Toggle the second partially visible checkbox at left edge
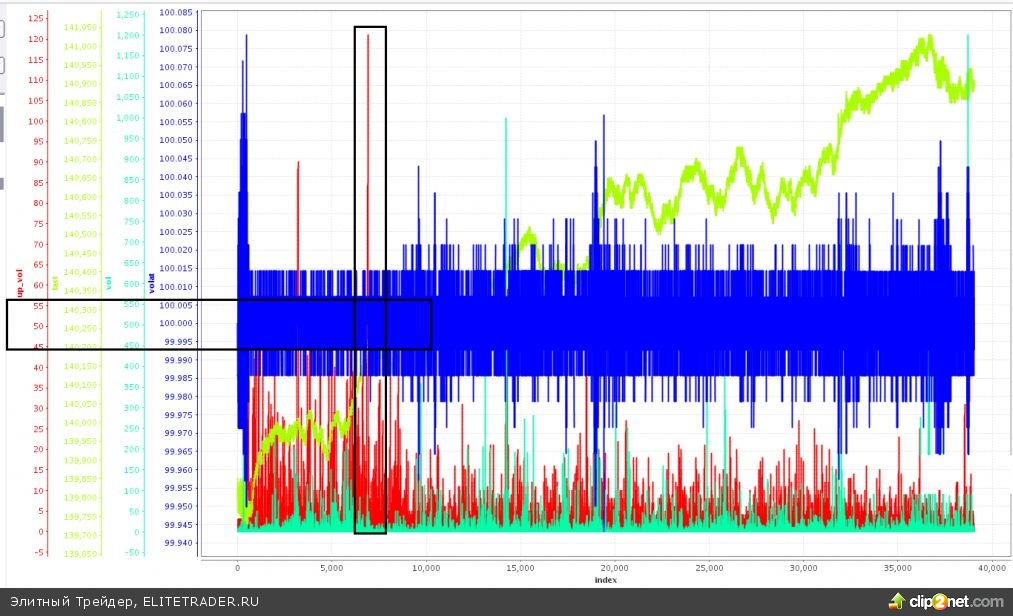 coord(2,65)
